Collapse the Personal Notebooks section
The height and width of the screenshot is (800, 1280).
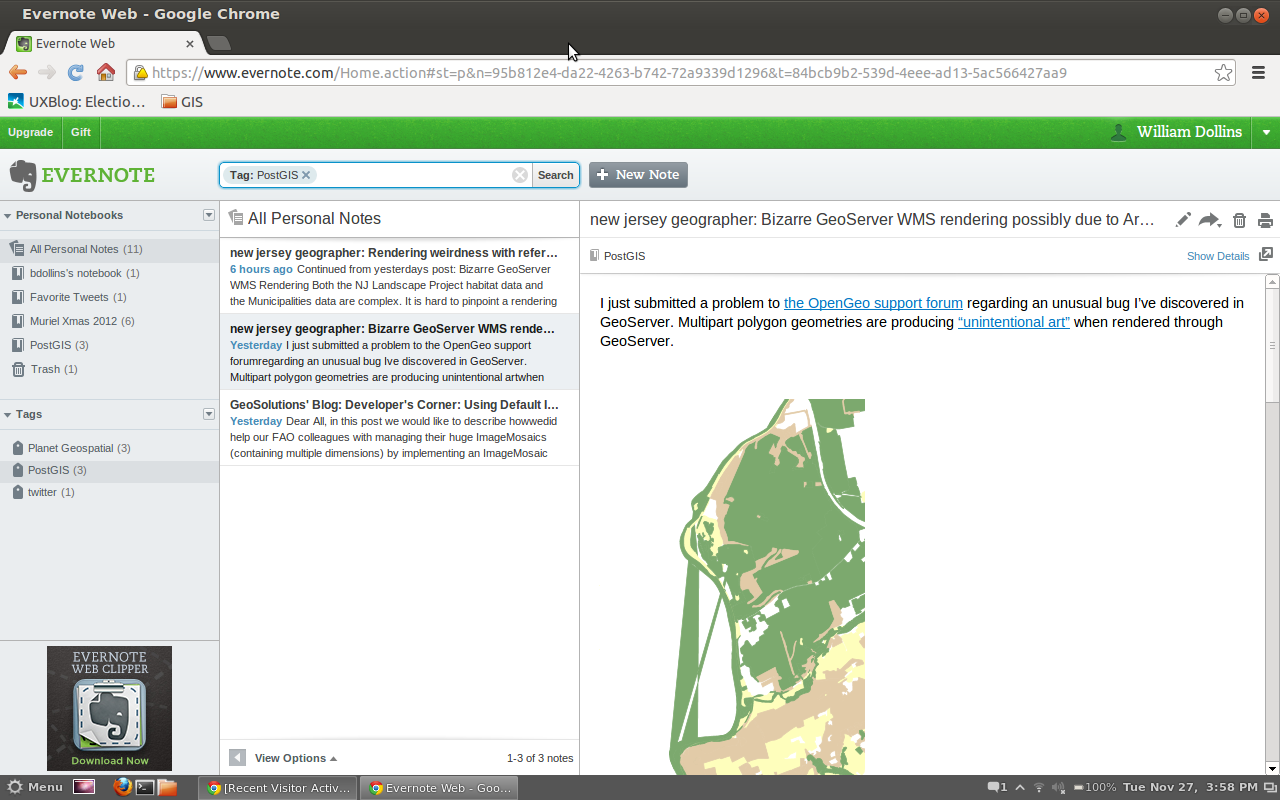coord(7,215)
